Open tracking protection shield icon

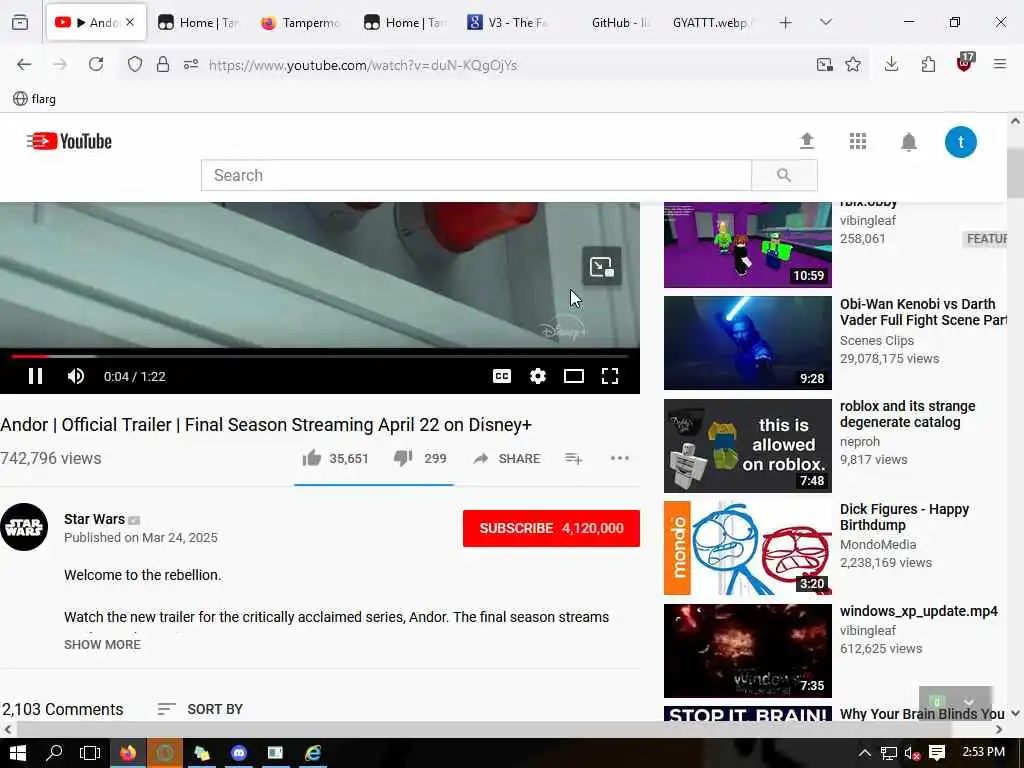pos(135,64)
